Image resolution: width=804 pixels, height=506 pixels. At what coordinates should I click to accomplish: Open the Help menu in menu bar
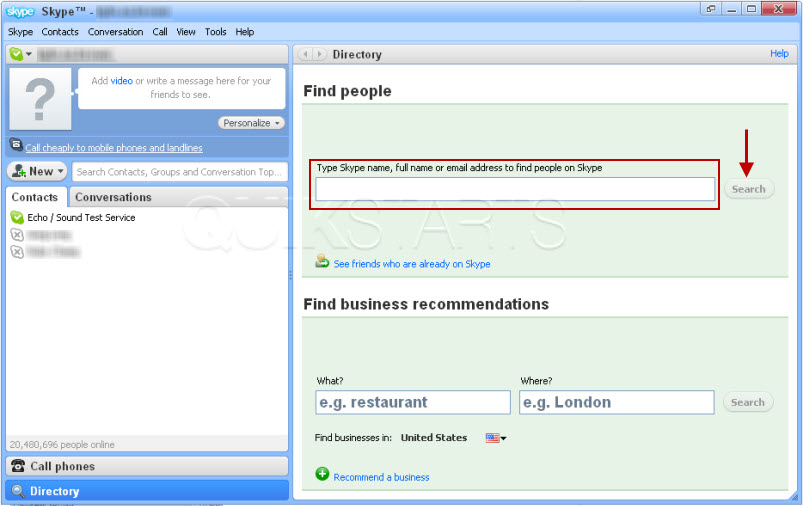[x=245, y=32]
